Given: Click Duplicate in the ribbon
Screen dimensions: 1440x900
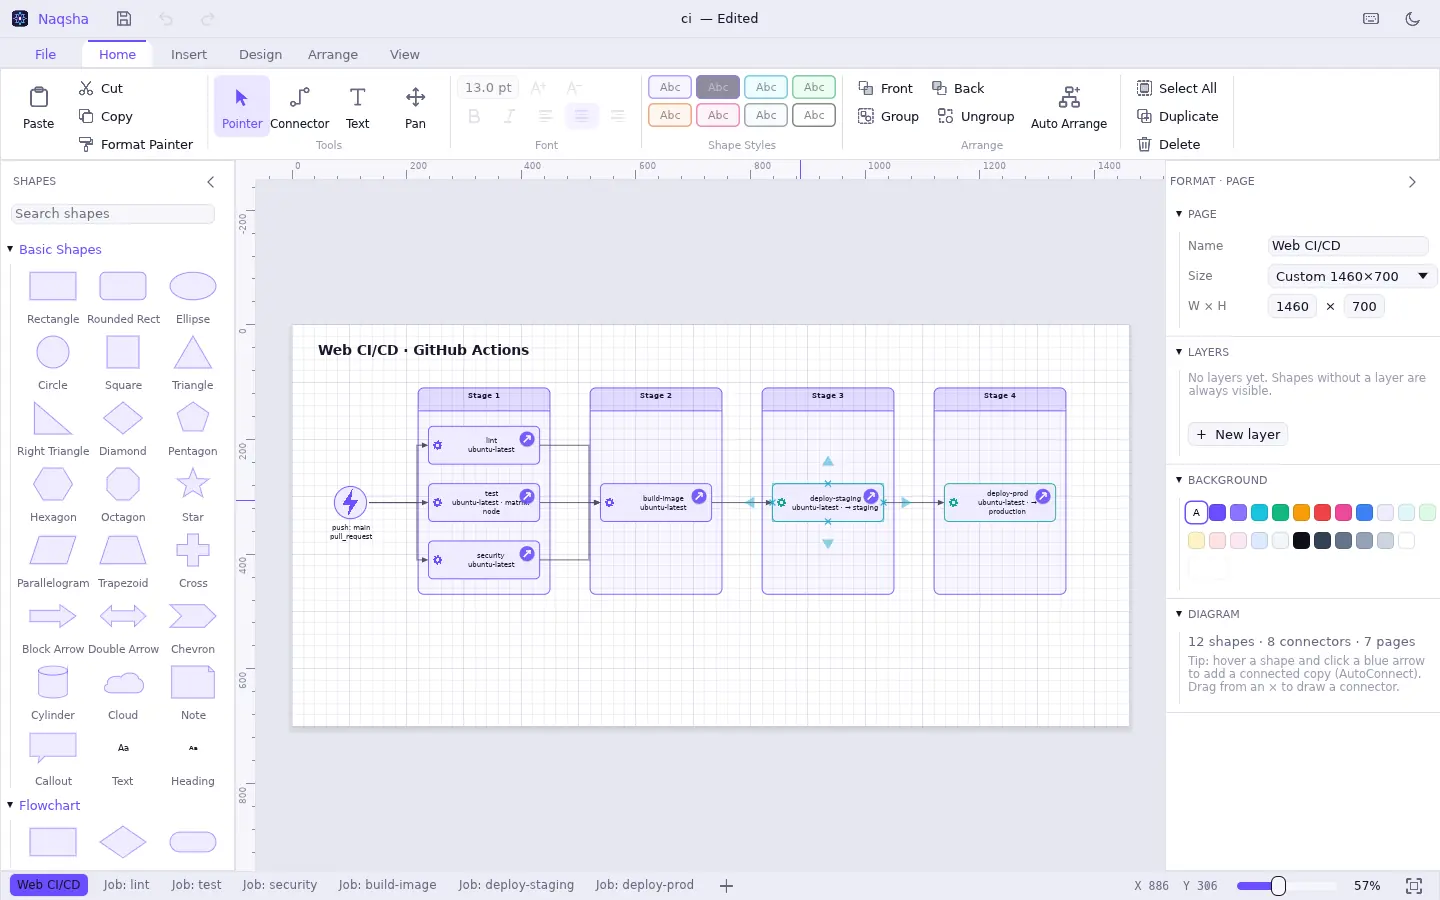Looking at the screenshot, I should pyautogui.click(x=1178, y=116).
